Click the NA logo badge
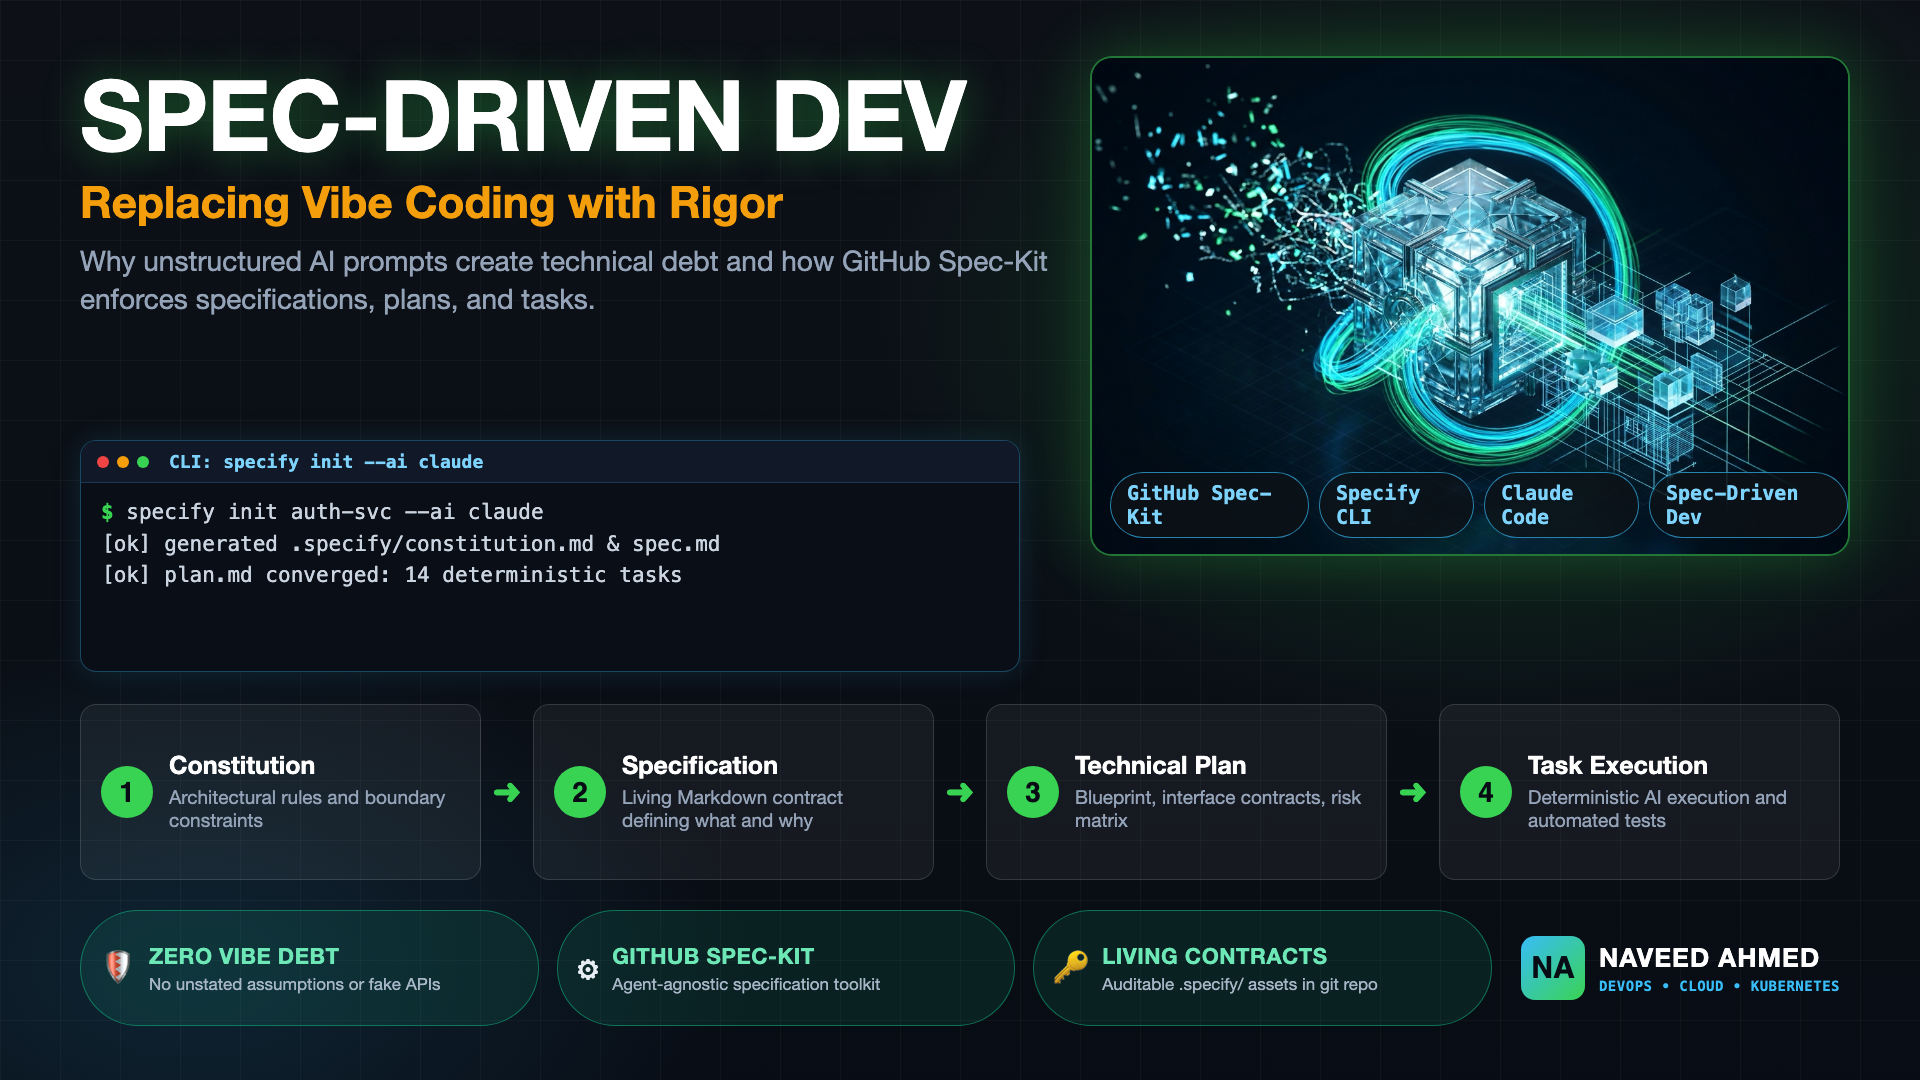The width and height of the screenshot is (1920, 1080). point(1552,968)
